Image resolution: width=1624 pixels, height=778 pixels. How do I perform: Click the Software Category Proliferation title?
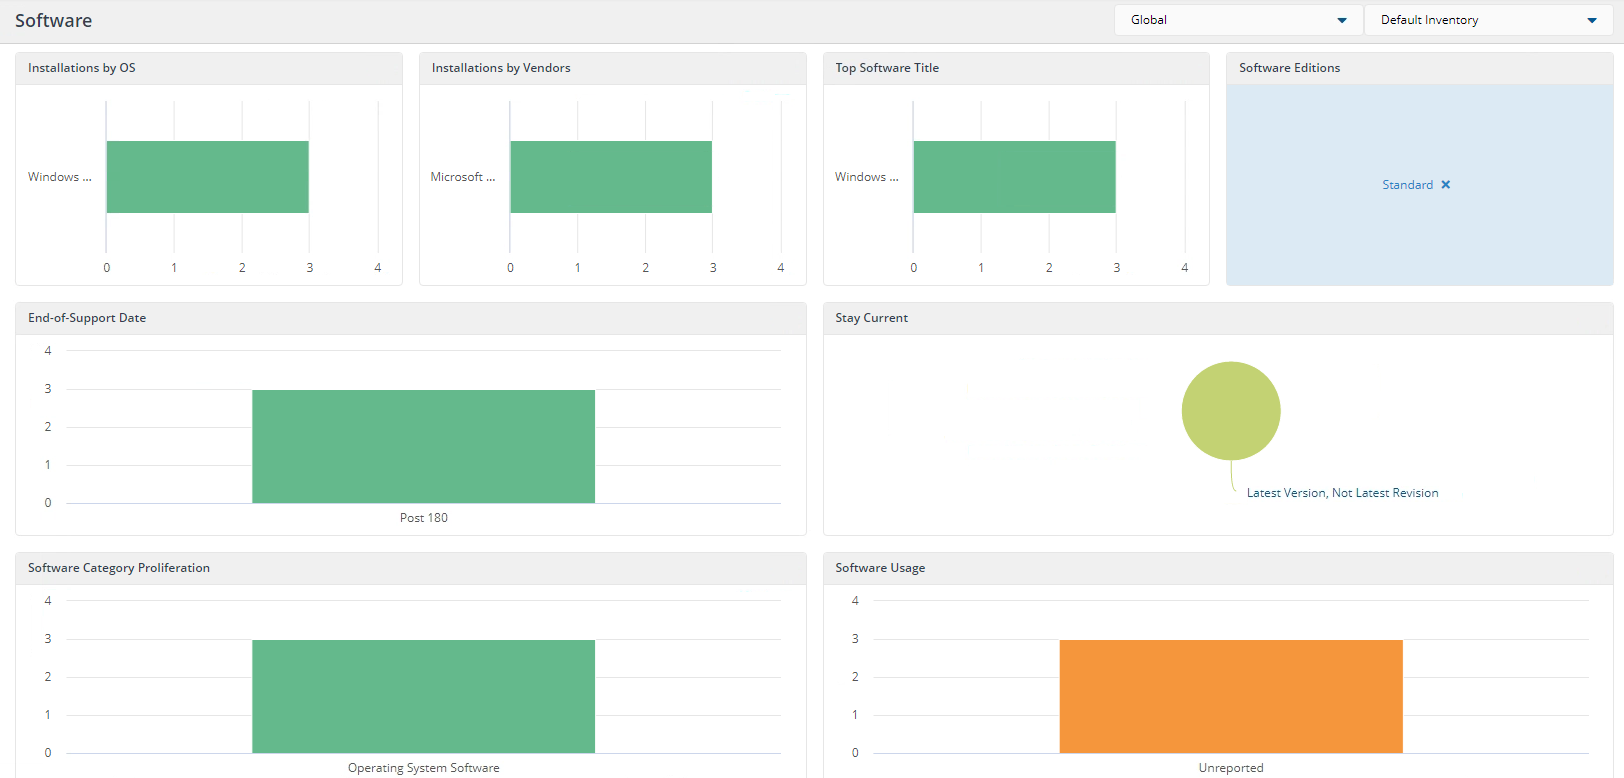coord(119,568)
